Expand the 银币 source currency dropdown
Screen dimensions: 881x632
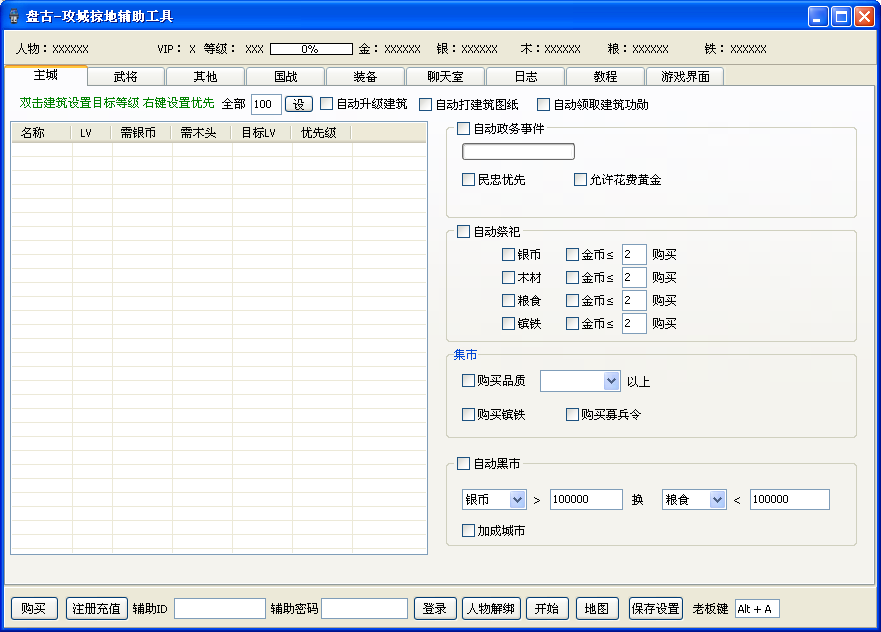point(494,499)
